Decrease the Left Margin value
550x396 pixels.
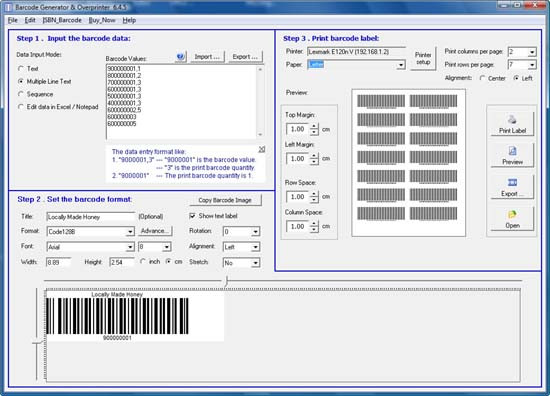[314, 162]
